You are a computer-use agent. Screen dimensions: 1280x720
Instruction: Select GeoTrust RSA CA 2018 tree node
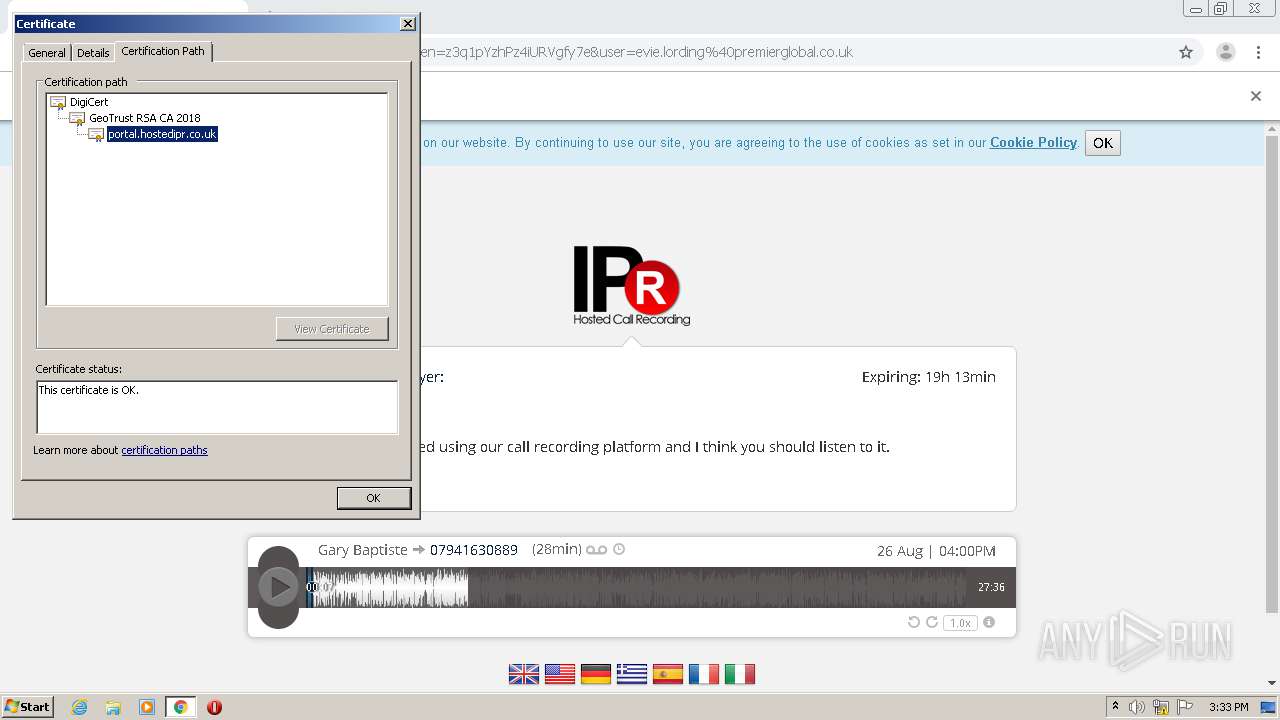(145, 118)
